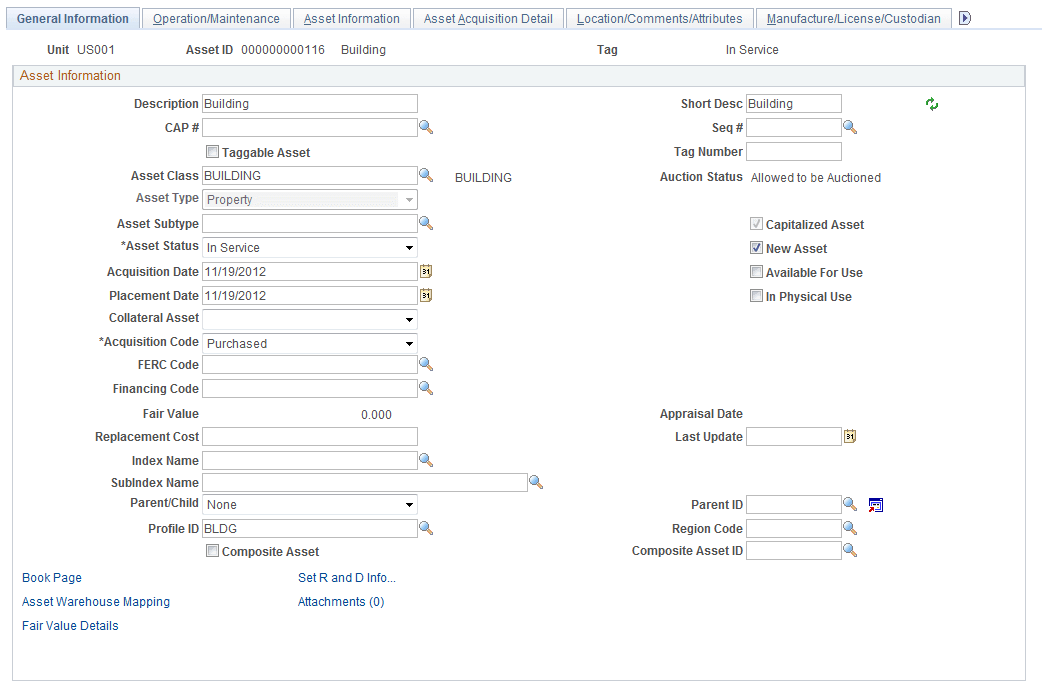
Task: Click the related actions icon beside Parent ID
Action: (876, 505)
